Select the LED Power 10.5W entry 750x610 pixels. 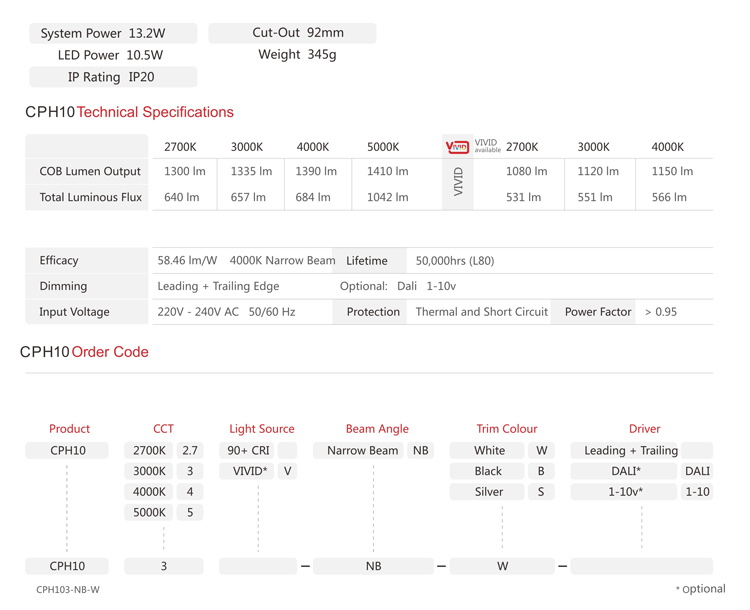click(x=110, y=55)
